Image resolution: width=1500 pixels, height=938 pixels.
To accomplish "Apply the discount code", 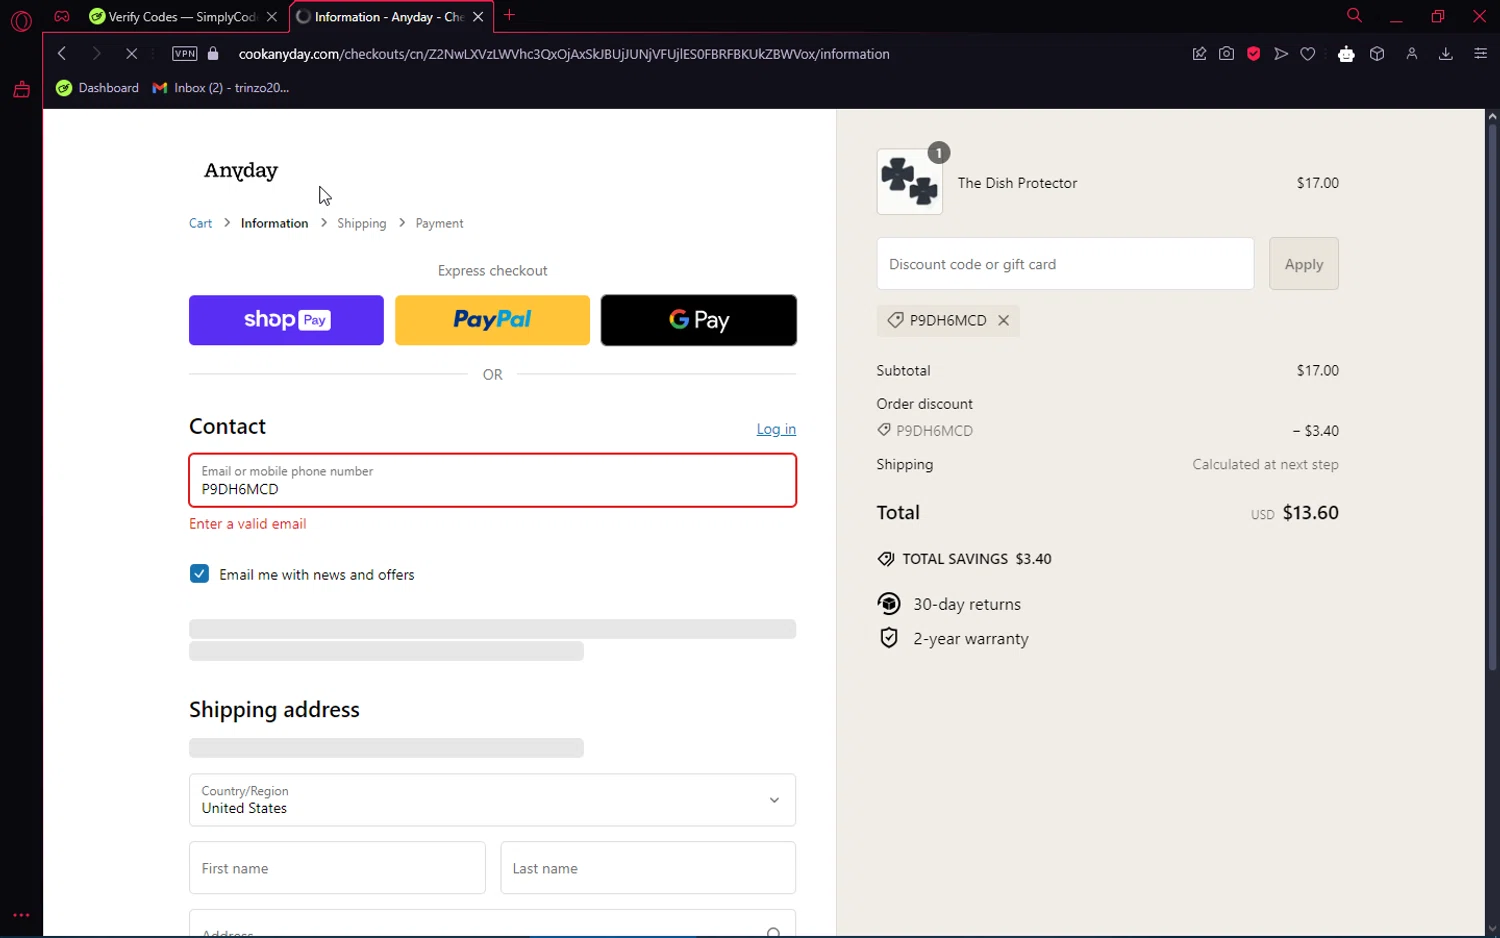I will pos(1304,264).
